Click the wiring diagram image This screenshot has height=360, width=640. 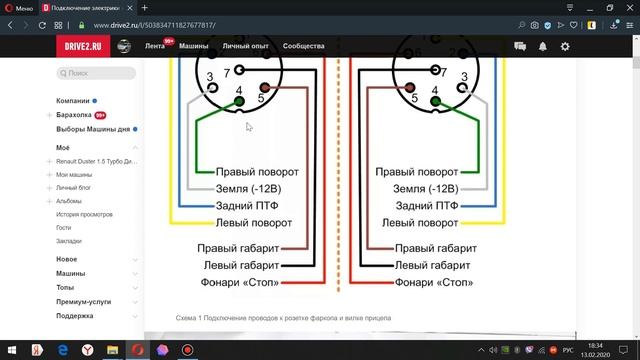[338, 176]
